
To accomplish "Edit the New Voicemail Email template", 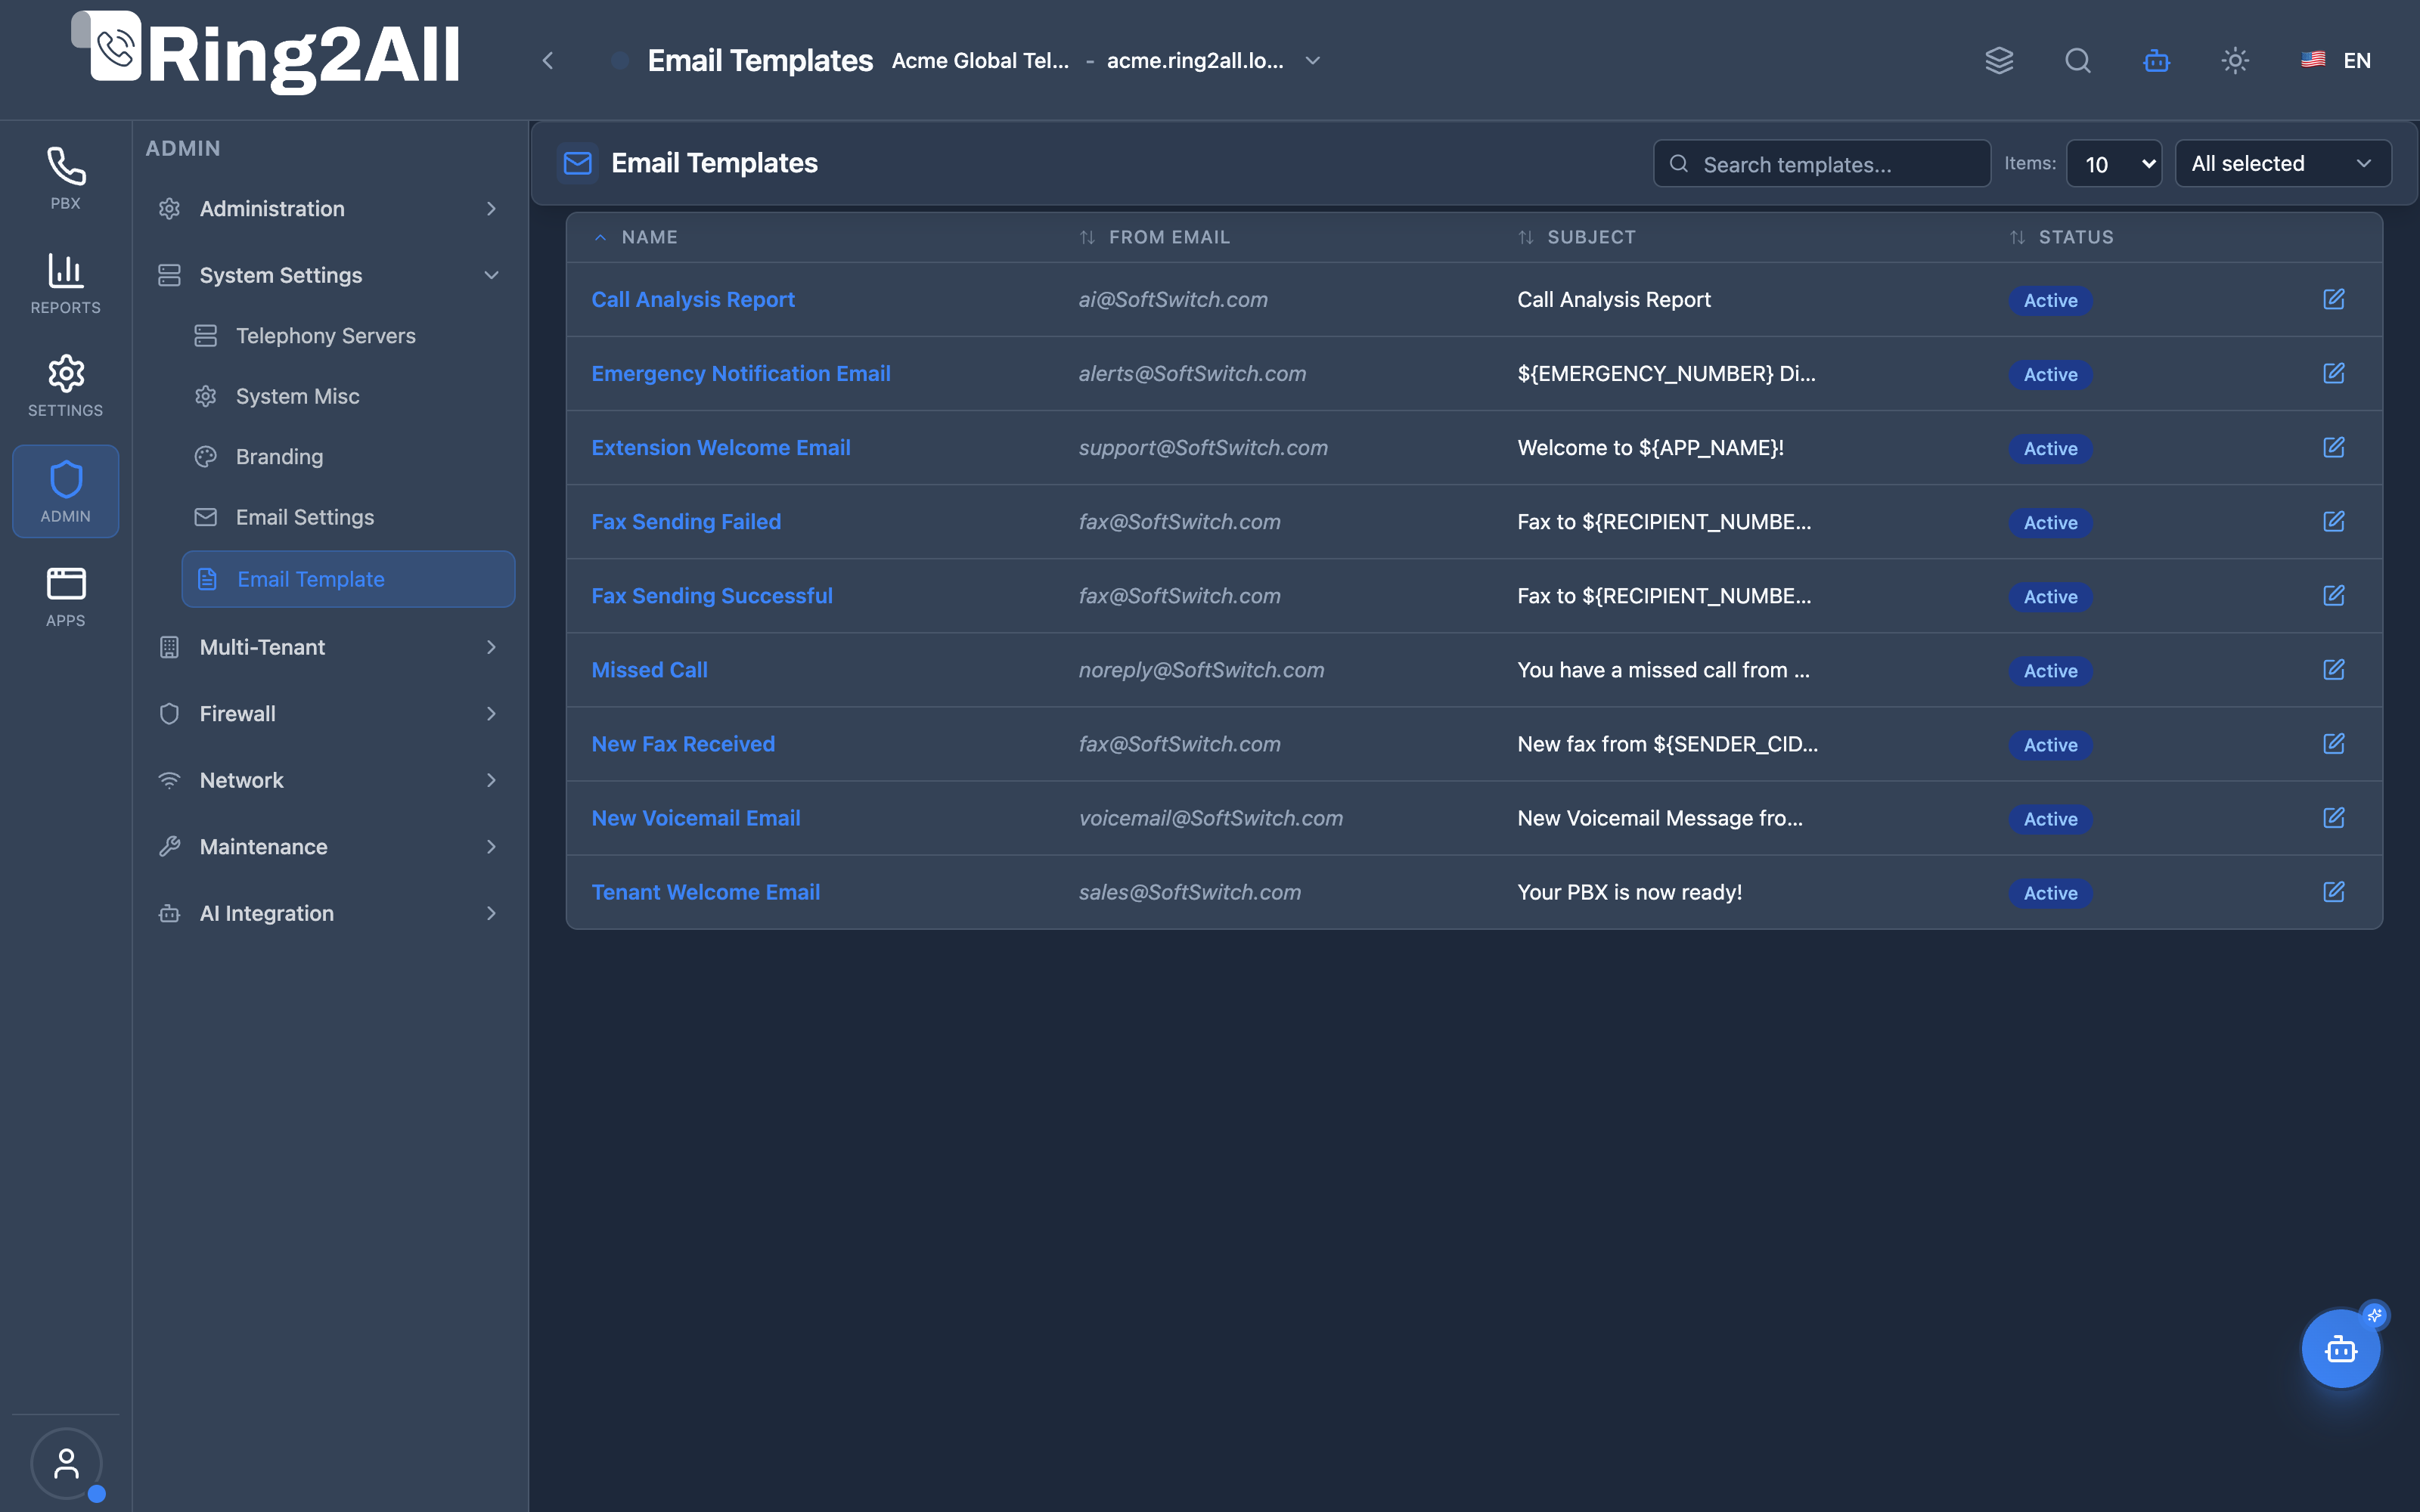I will (2333, 817).
